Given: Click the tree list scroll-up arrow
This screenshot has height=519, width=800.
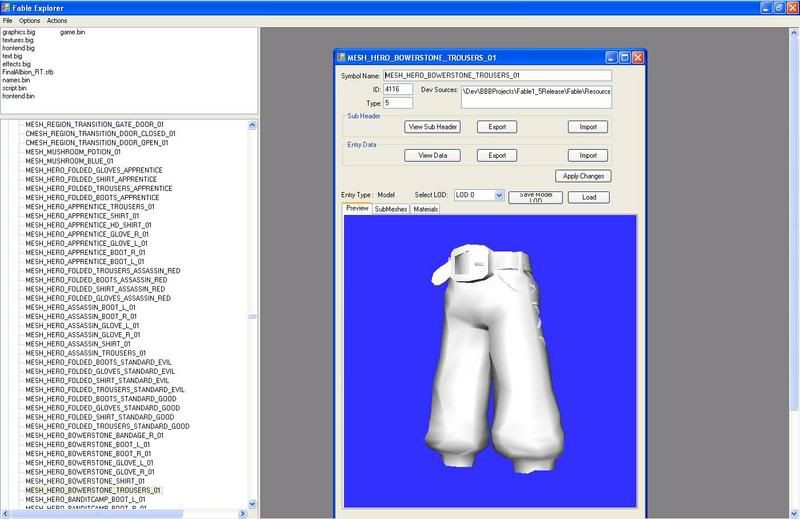Looking at the screenshot, I should tap(252, 125).
